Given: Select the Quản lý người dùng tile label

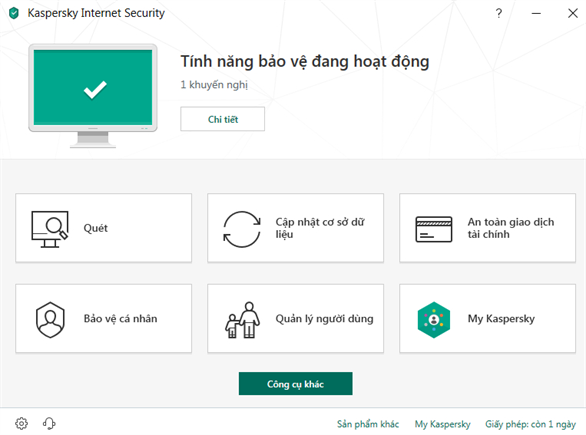Looking at the screenshot, I should pyautogui.click(x=324, y=319).
